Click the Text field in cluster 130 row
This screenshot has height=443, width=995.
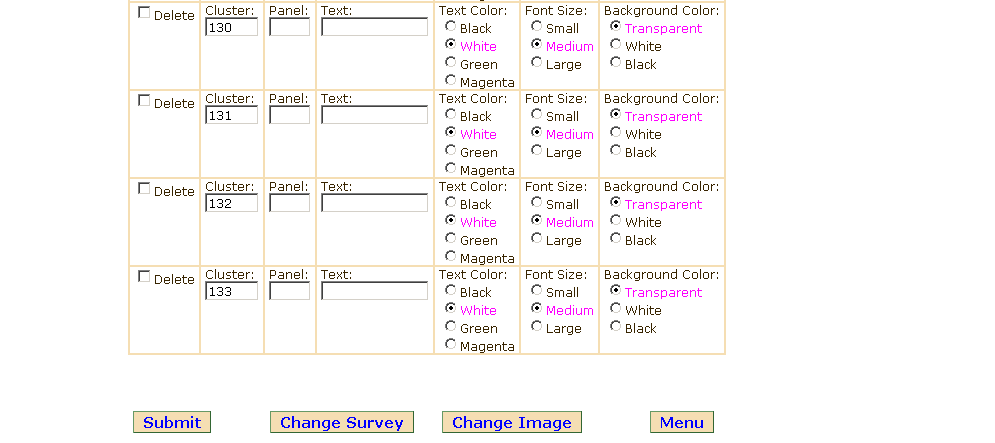tap(374, 28)
